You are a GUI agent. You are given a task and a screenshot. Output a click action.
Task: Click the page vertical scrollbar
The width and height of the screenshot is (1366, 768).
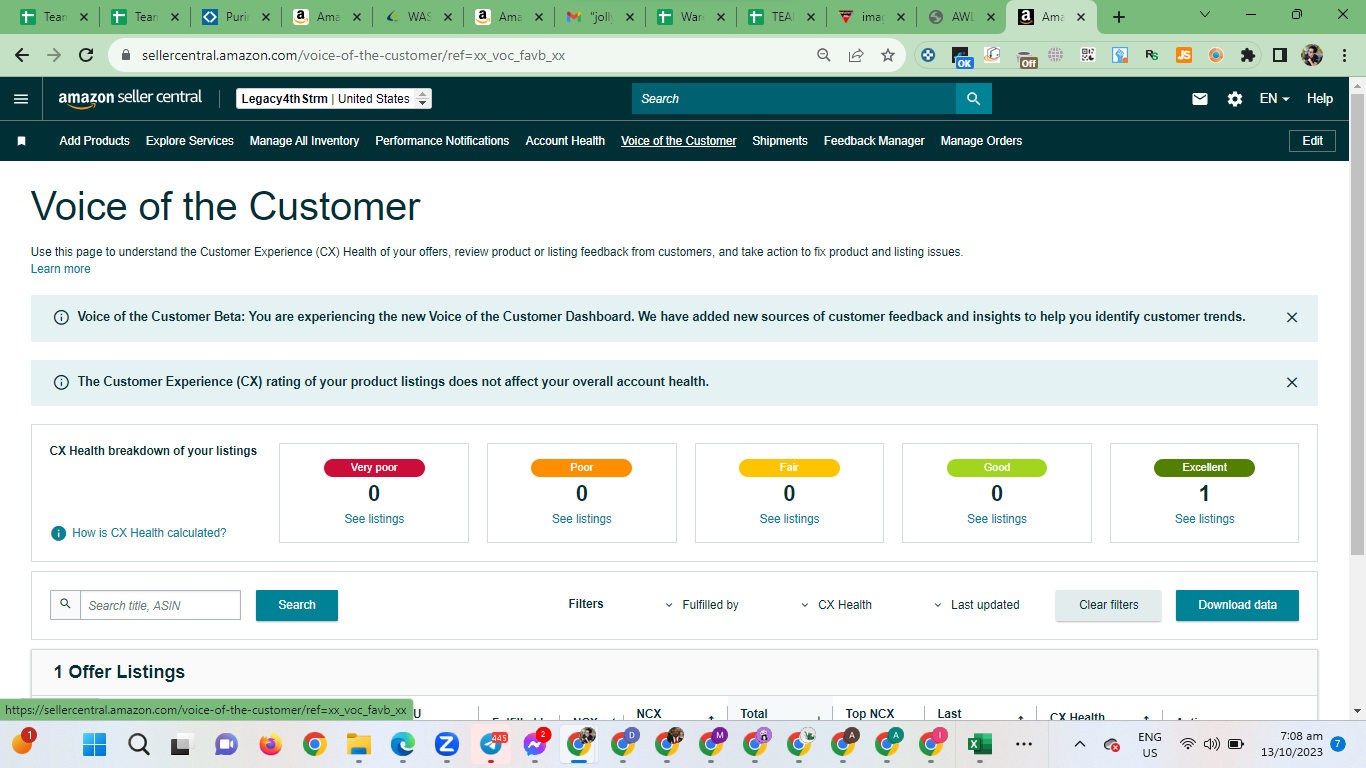pyautogui.click(x=1357, y=323)
